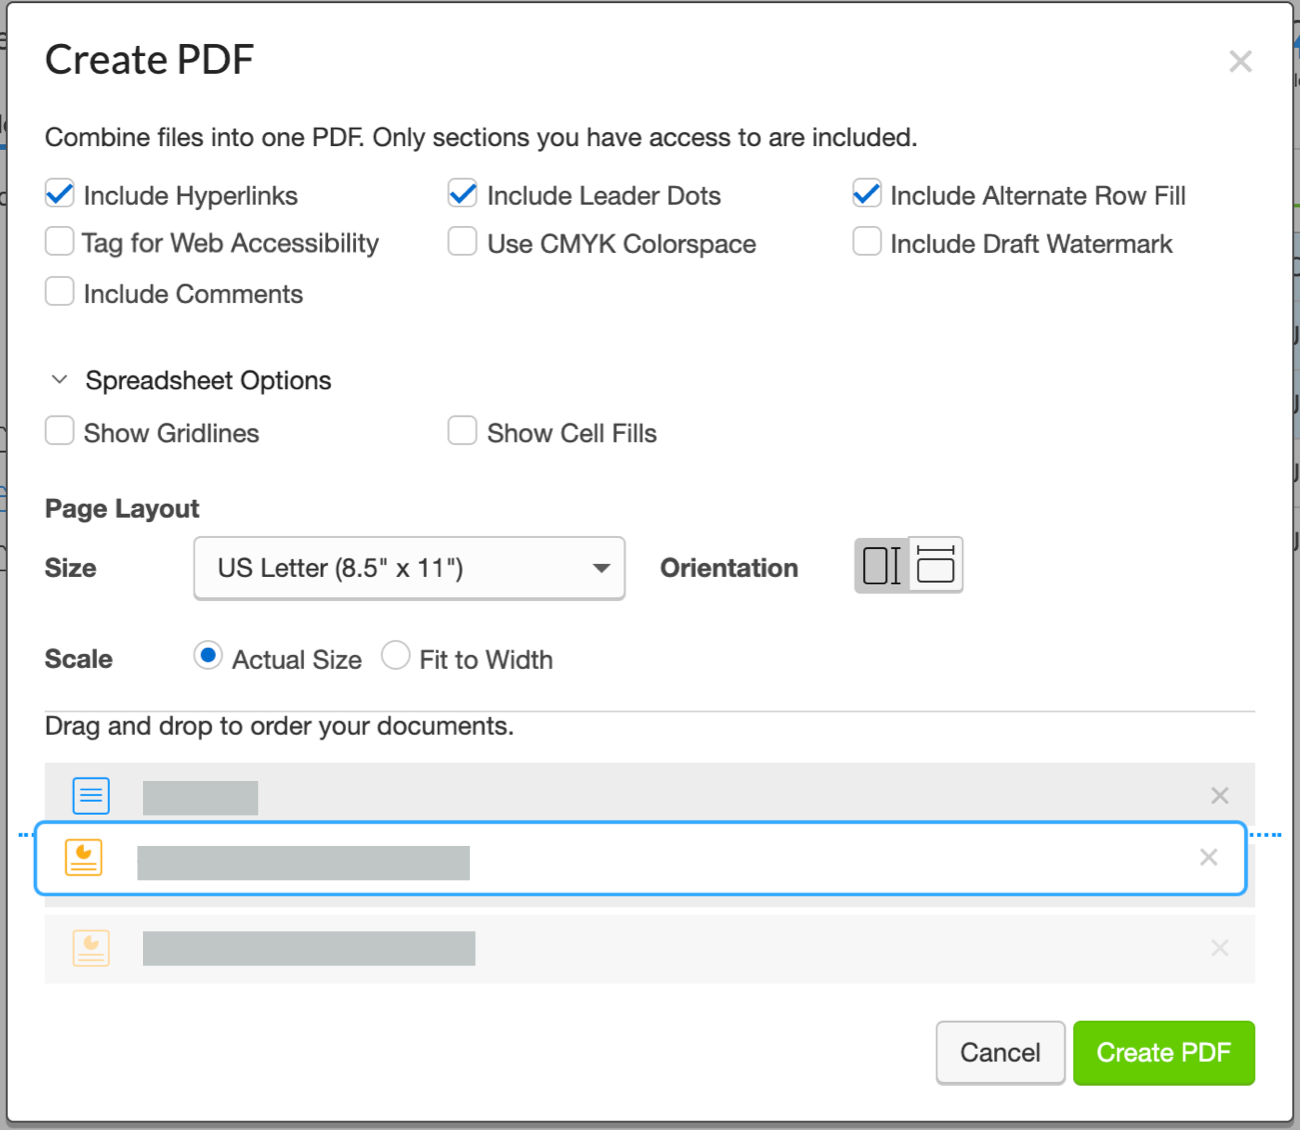Remove the first document from the list
The height and width of the screenshot is (1130, 1300).
point(1219,796)
